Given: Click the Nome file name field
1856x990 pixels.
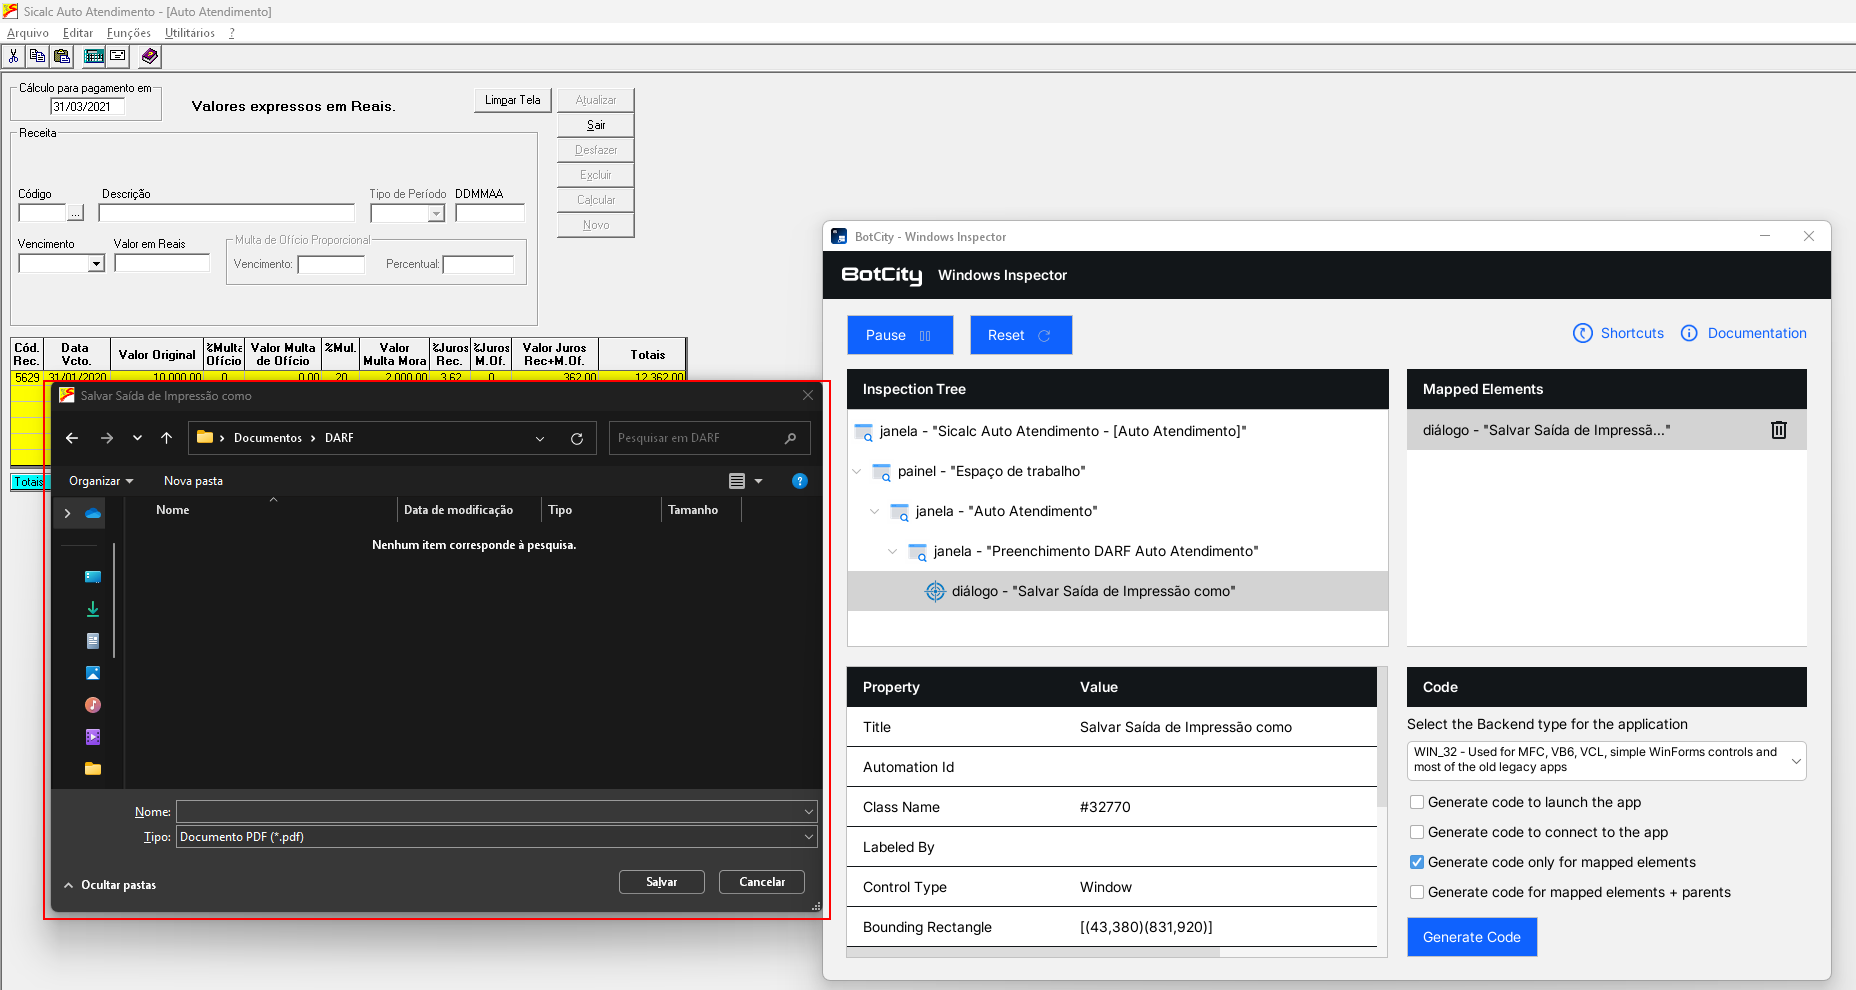Looking at the screenshot, I should point(490,812).
